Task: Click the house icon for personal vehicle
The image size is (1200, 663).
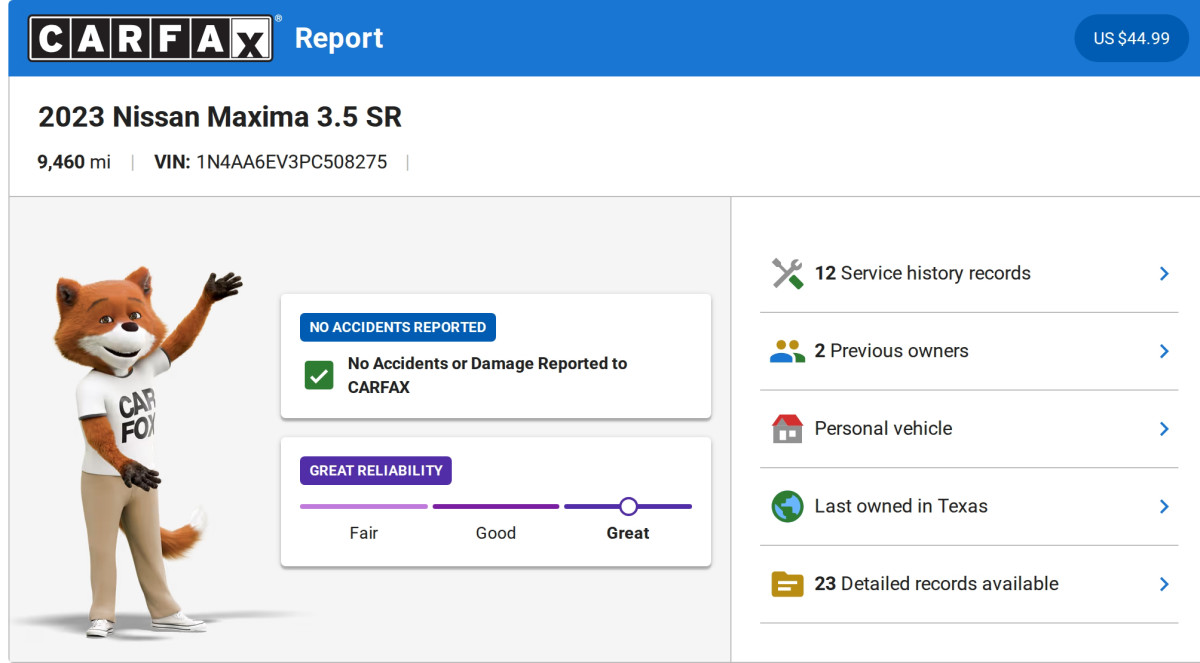Action: (787, 429)
